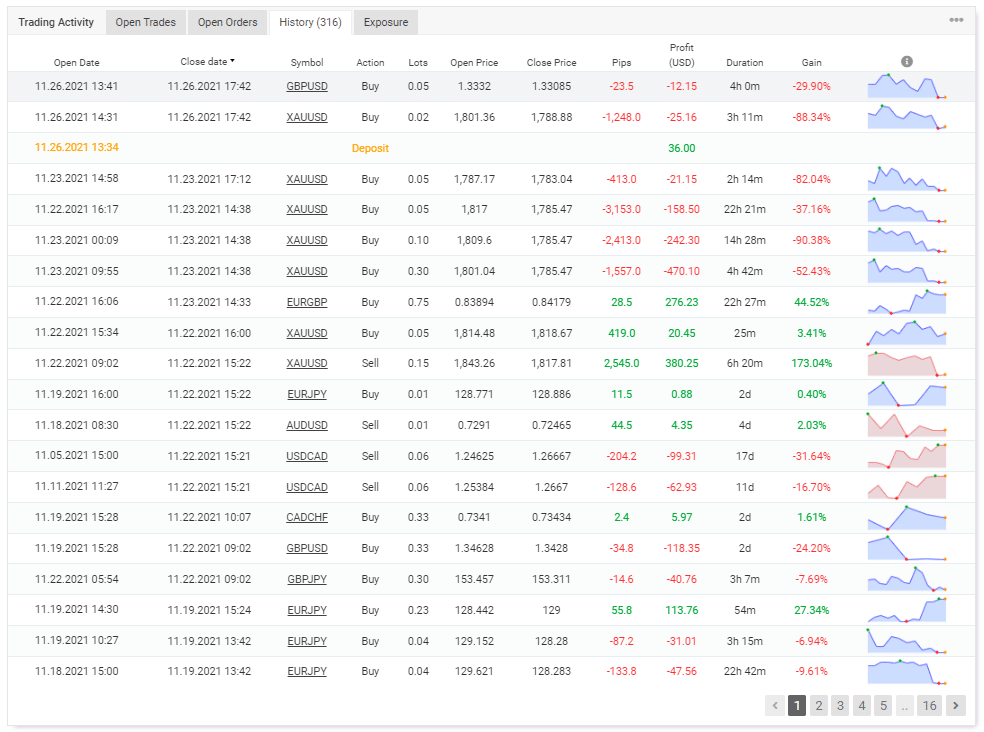Open sparkline chart for first GBPUSD trade

(906, 86)
